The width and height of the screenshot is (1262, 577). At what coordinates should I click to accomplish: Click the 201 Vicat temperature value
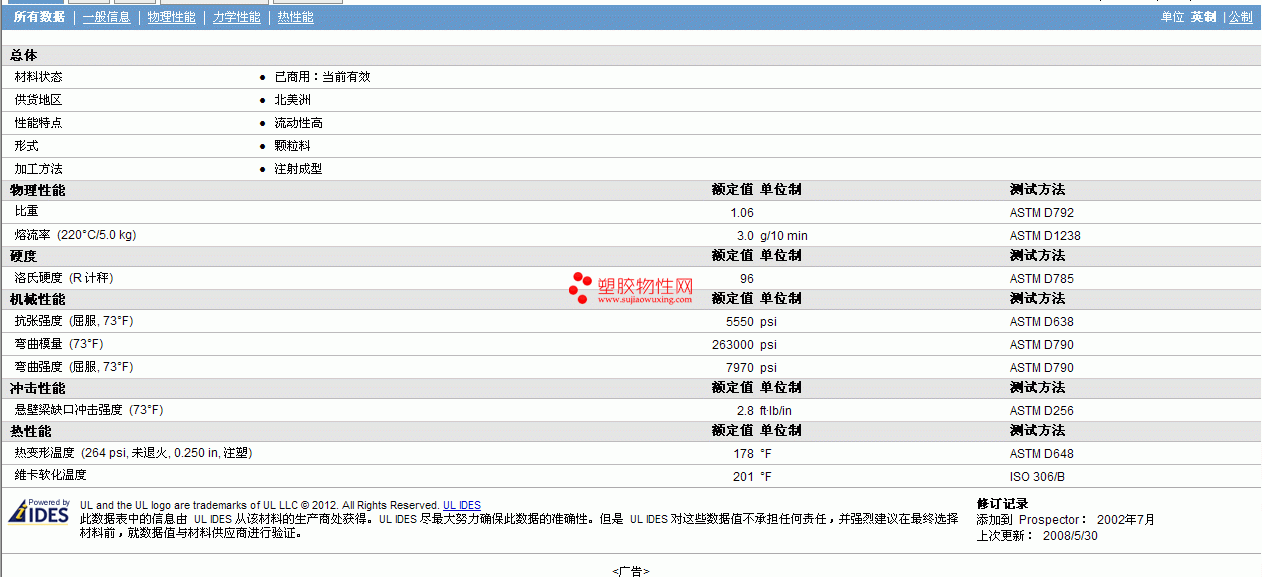[744, 477]
